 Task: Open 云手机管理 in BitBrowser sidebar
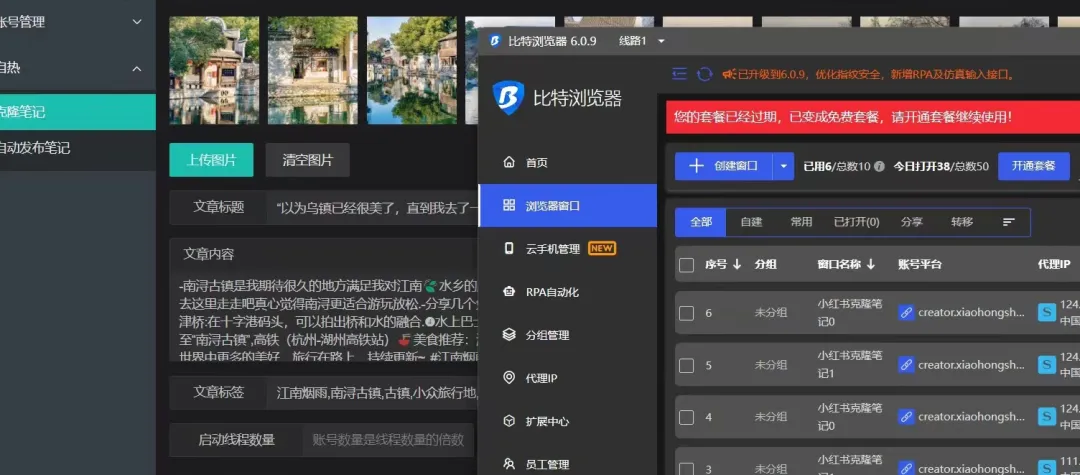tap(568, 249)
